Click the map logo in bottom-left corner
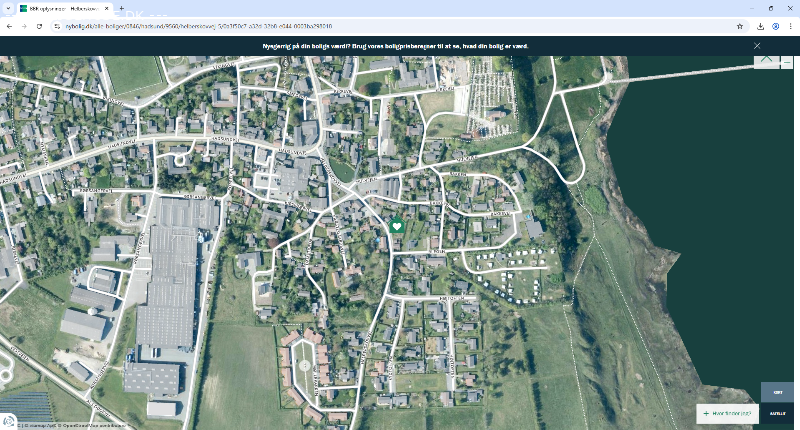Image resolution: width=800 pixels, height=430 pixels. [x=8, y=422]
